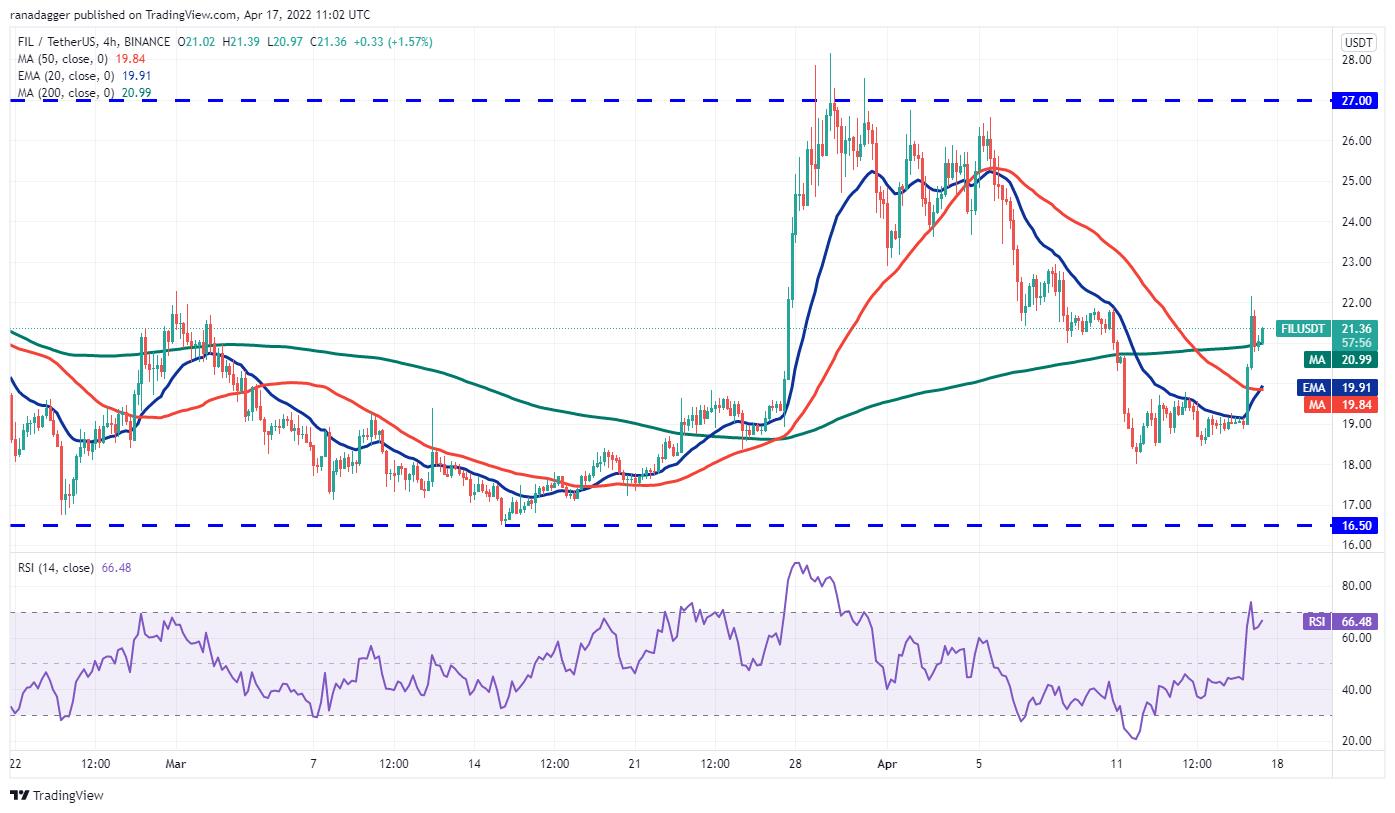This screenshot has height=813, width=1395.
Task: Click the latest green candlestick near 21.36
Action: click(1264, 335)
